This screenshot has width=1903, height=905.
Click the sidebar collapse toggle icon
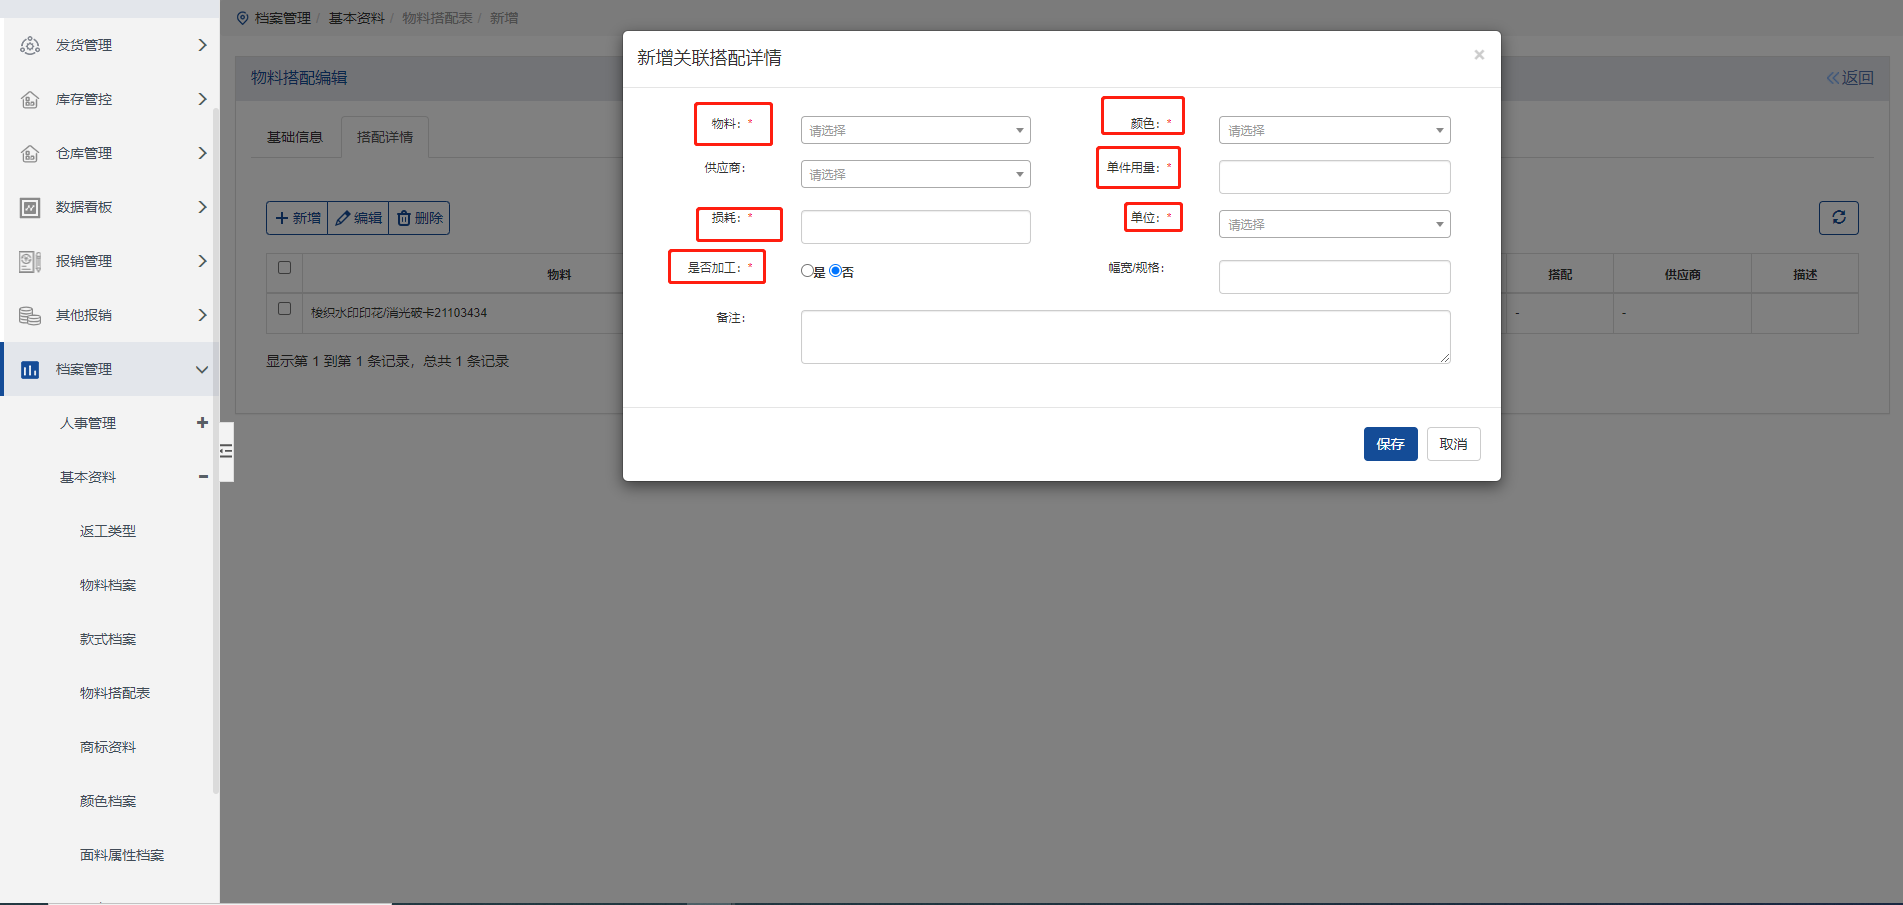[x=226, y=451]
